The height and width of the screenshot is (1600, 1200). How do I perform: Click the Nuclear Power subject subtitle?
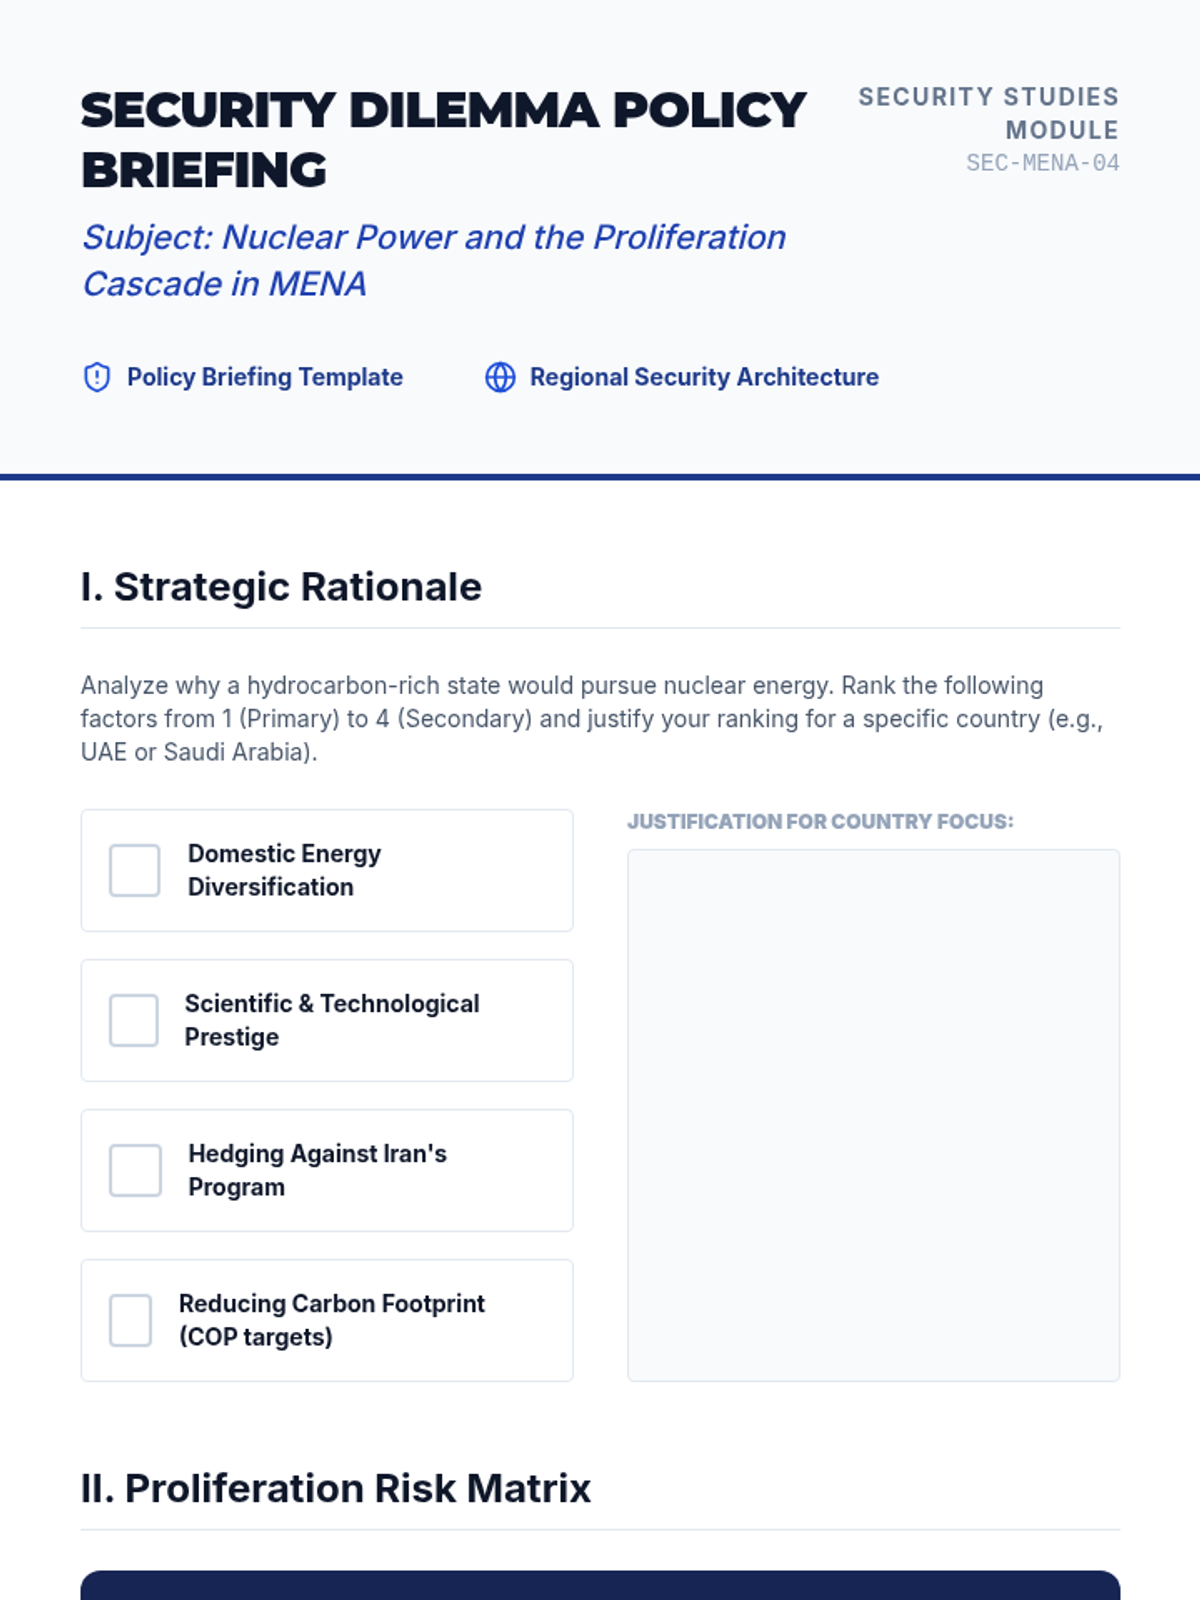433,260
